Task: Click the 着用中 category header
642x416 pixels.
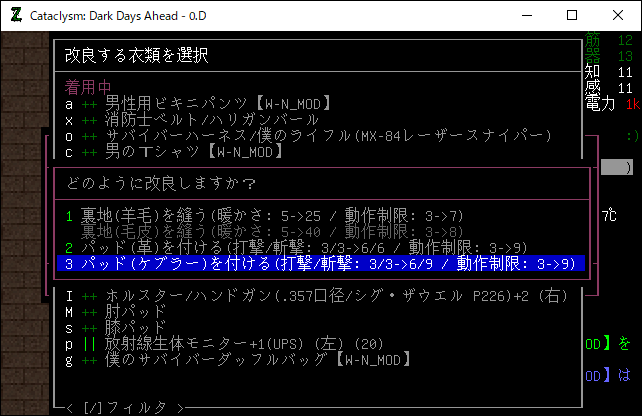Action: click(x=88, y=87)
